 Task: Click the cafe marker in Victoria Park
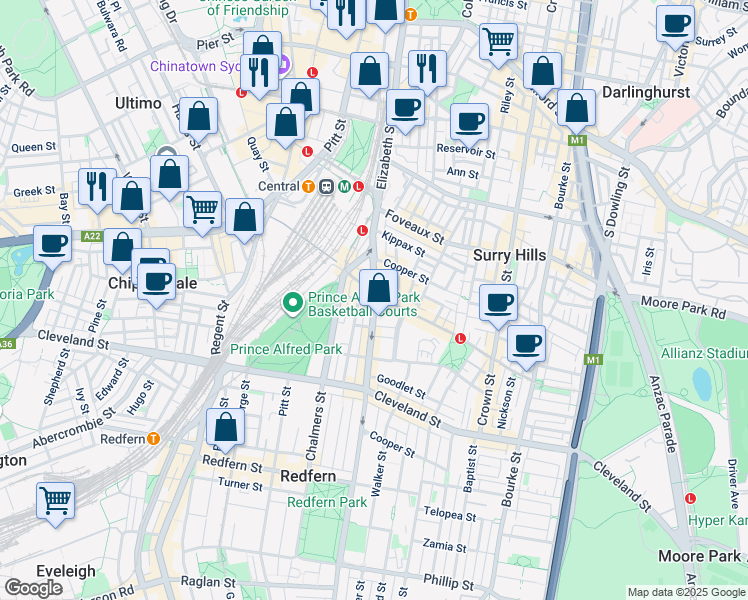pyautogui.click(x=52, y=246)
